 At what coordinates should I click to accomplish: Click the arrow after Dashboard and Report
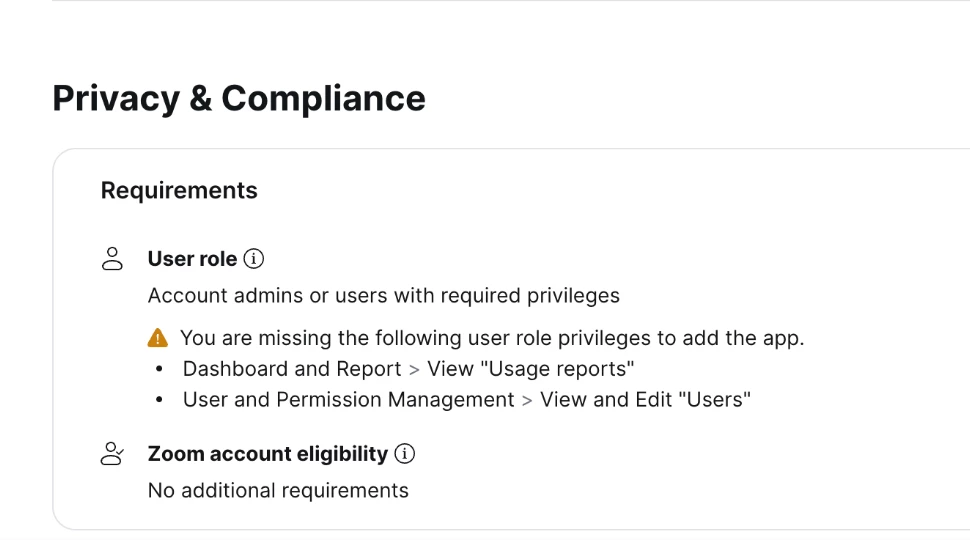tap(414, 369)
